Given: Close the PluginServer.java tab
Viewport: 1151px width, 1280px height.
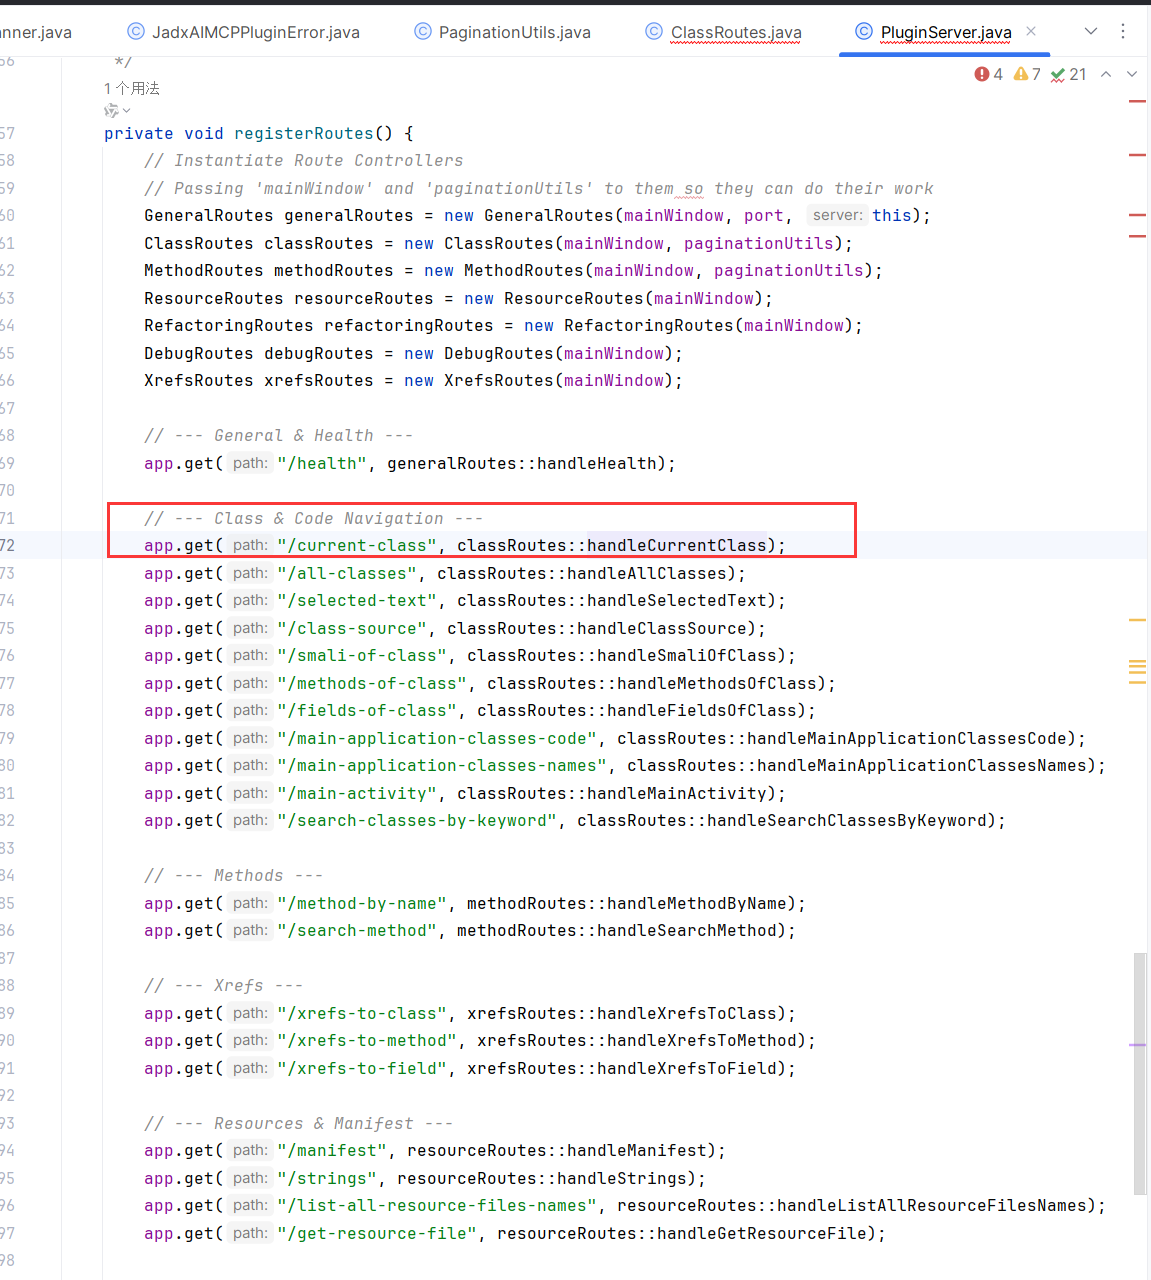Looking at the screenshot, I should (1031, 32).
